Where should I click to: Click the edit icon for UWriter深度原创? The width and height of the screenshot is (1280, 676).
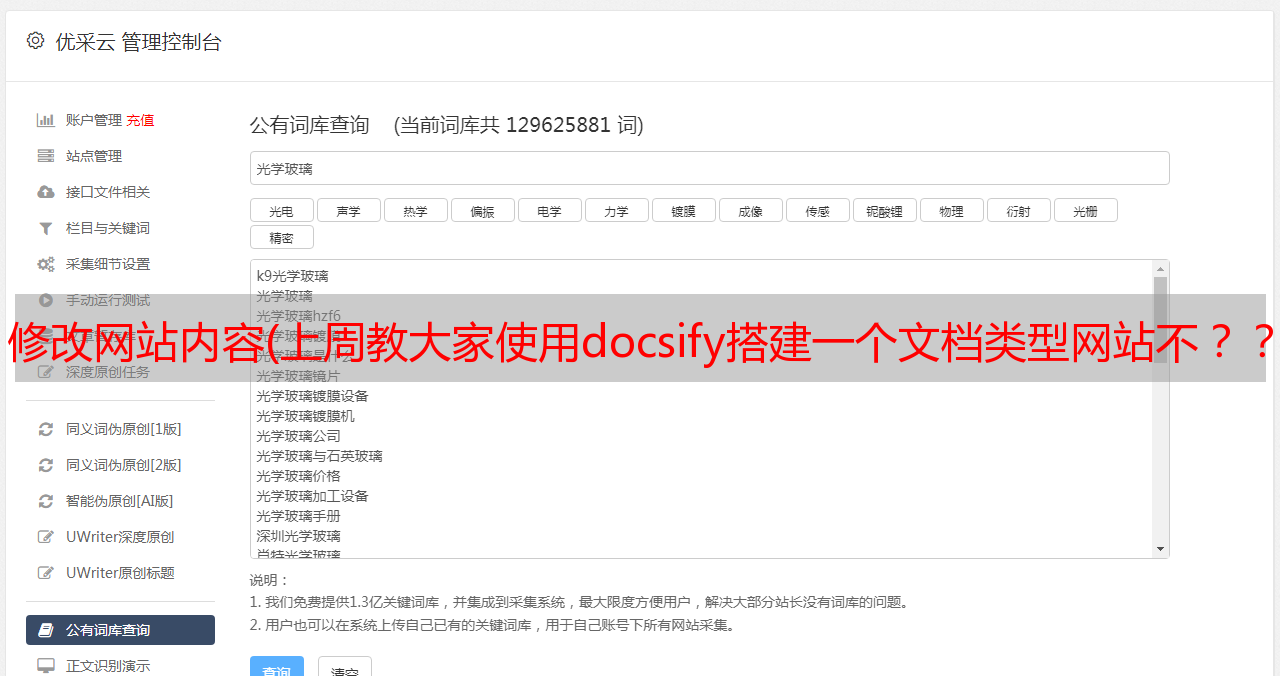(46, 537)
